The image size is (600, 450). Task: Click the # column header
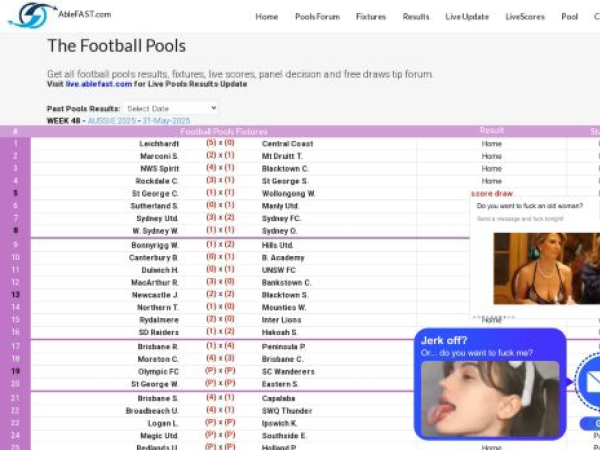point(15,131)
